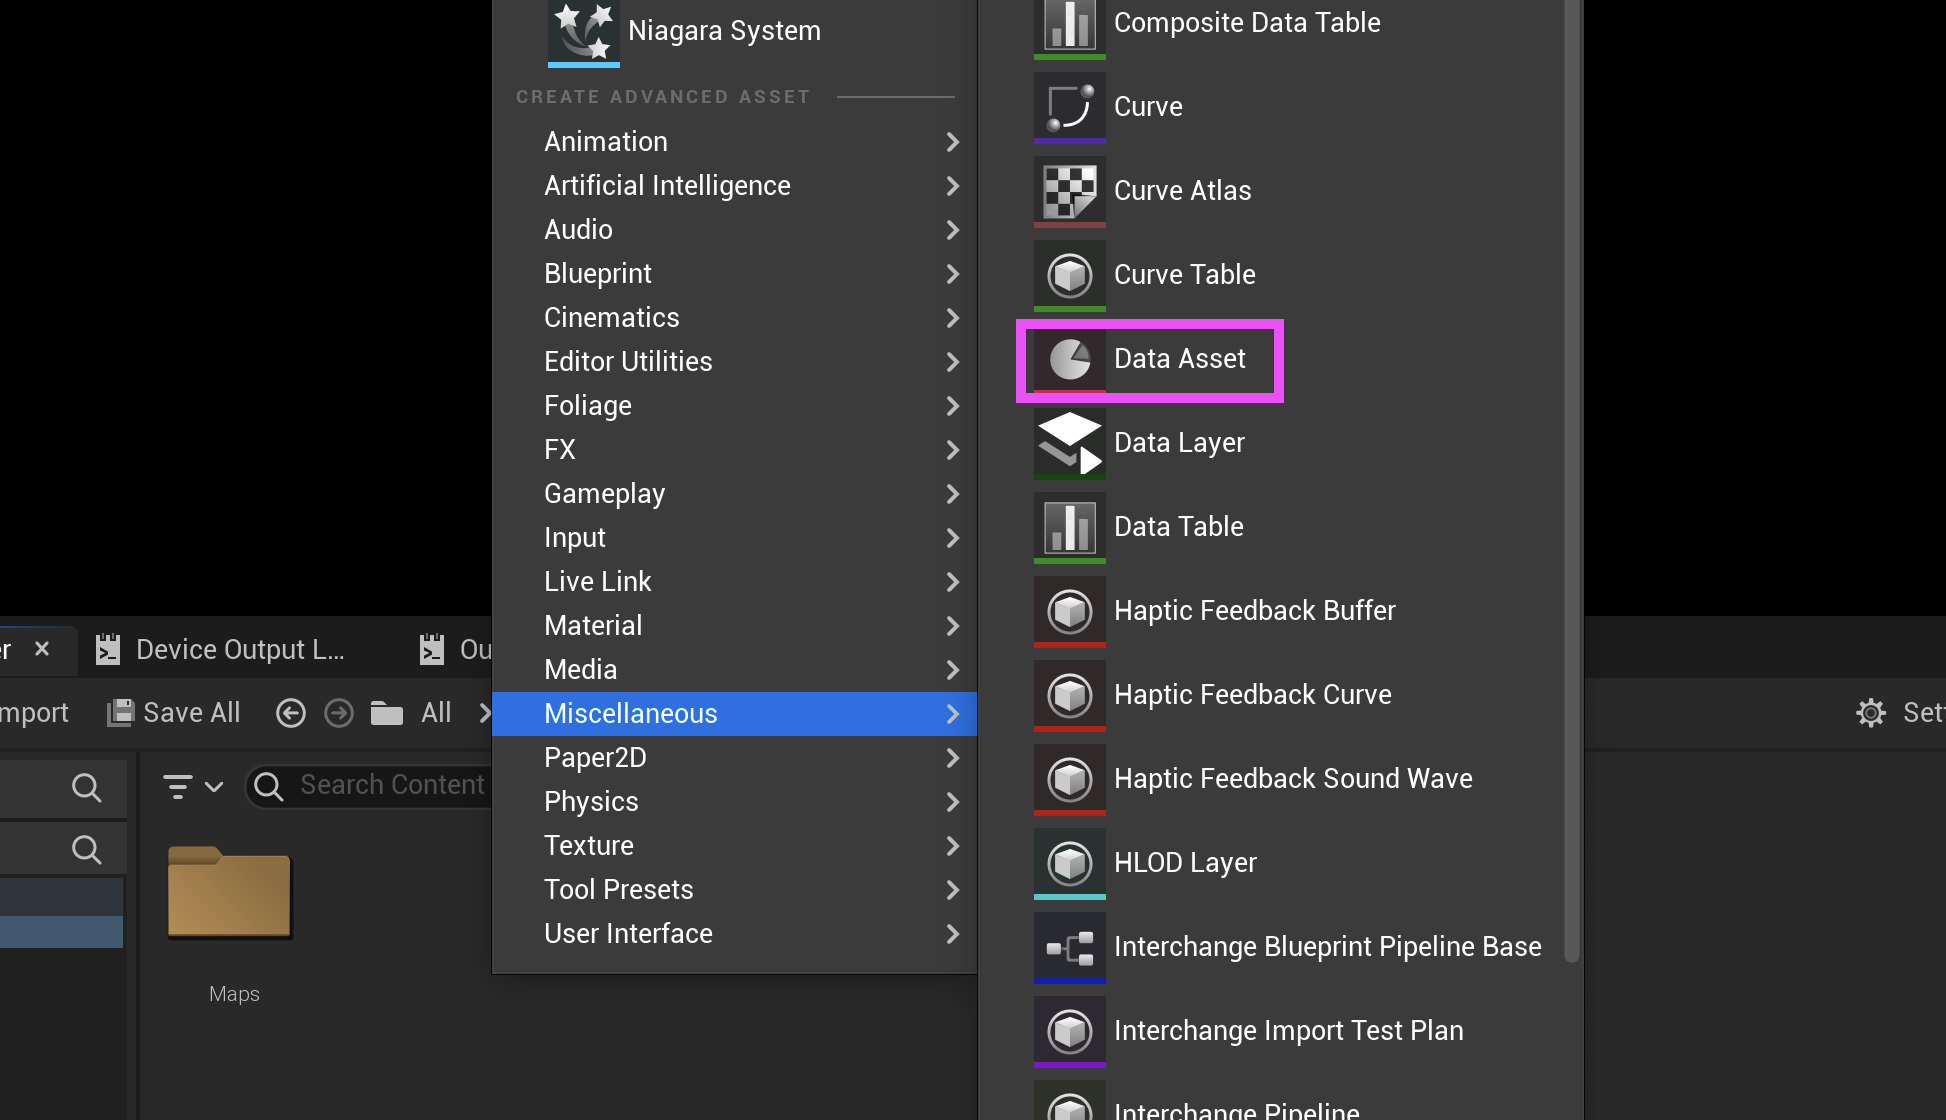Click the Search Content input field

tap(391, 786)
